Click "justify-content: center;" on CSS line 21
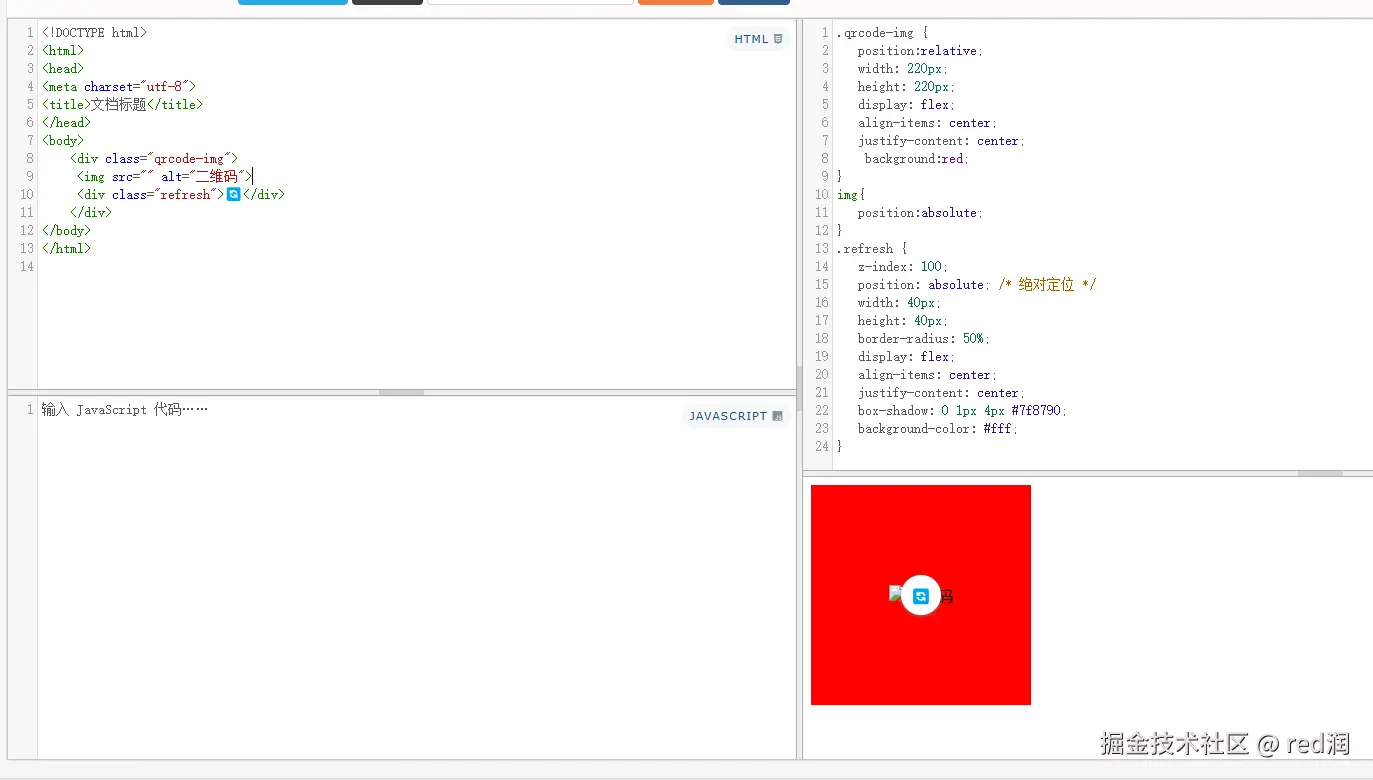 (x=941, y=392)
